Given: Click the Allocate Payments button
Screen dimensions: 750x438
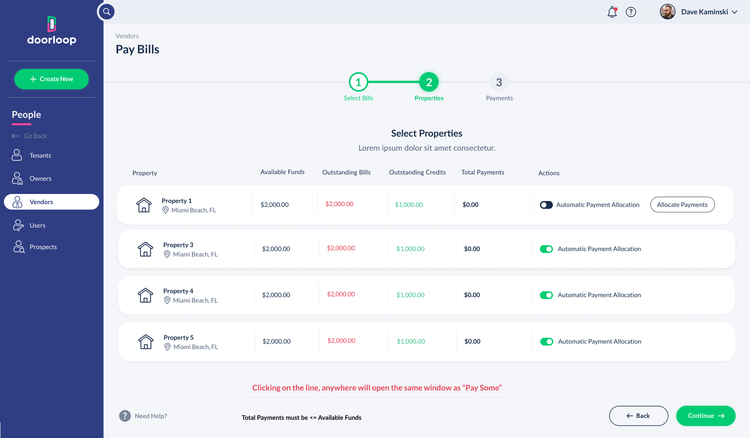Looking at the screenshot, I should pyautogui.click(x=682, y=205).
